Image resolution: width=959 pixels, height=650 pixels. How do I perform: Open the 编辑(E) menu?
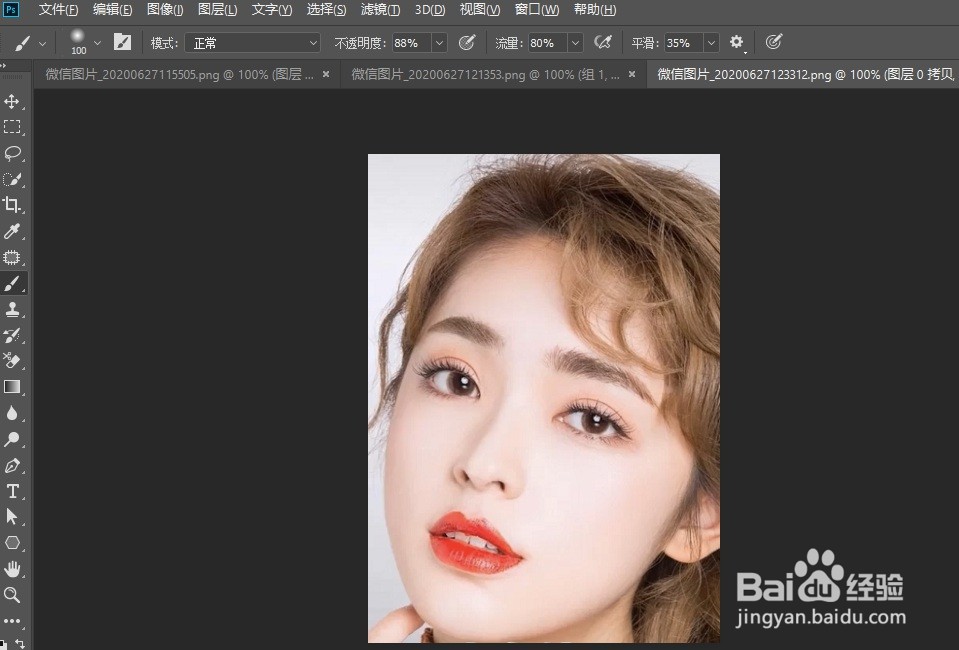coord(112,10)
